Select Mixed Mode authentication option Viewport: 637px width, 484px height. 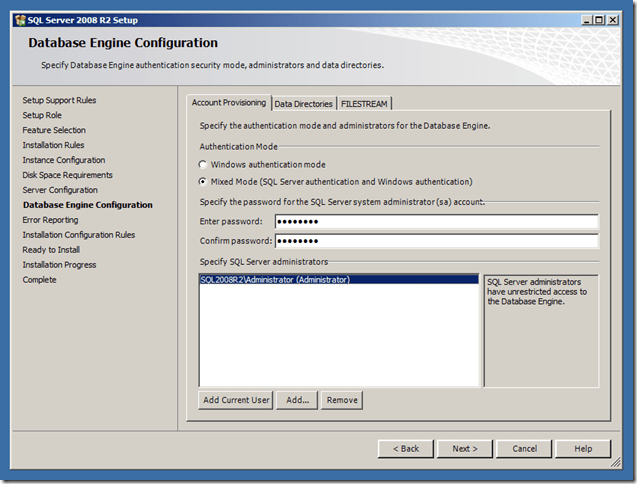pos(204,182)
